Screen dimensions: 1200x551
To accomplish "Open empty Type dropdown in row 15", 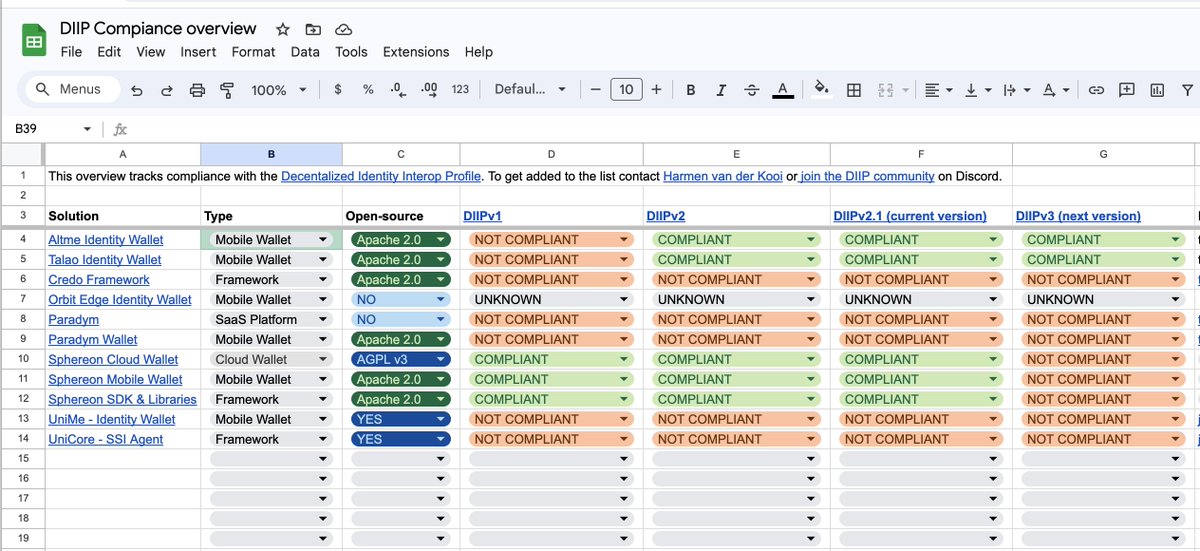I will [x=323, y=459].
